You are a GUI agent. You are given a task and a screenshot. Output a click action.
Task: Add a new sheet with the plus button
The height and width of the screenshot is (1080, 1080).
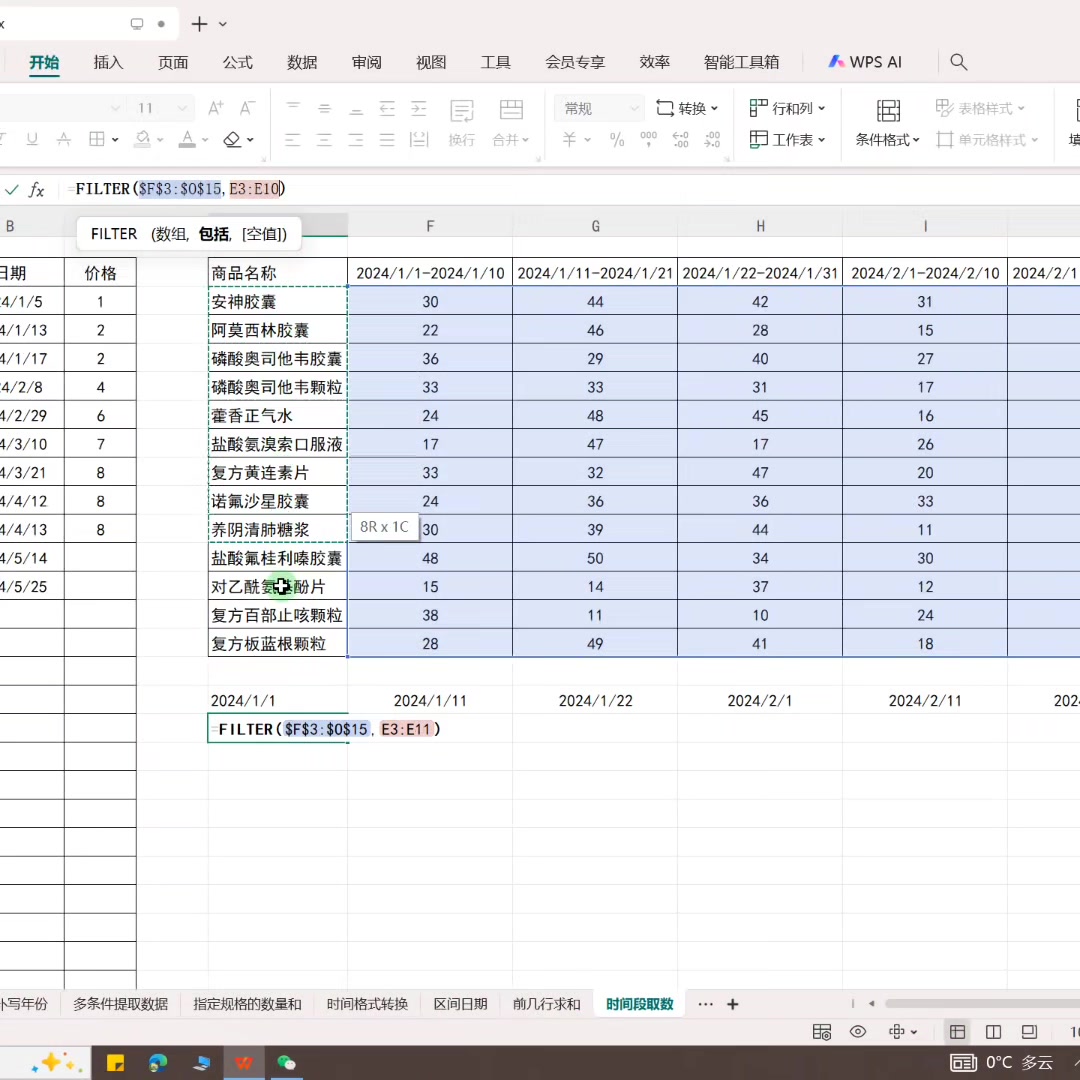coord(732,1004)
